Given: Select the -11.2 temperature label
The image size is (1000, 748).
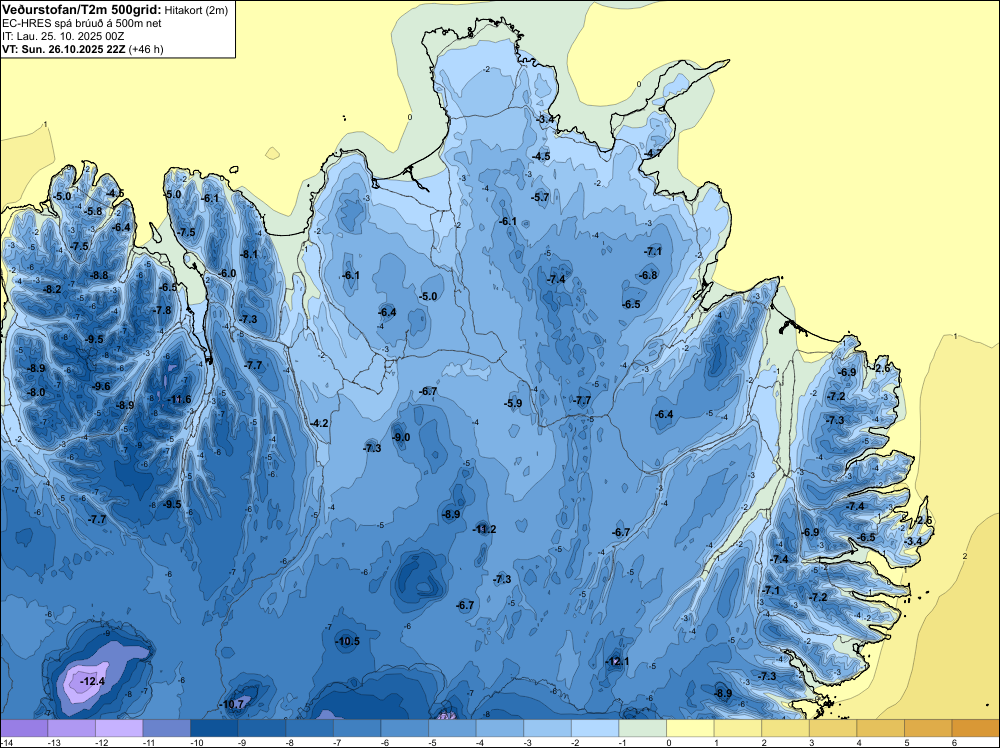Looking at the screenshot, I should click(x=484, y=529).
